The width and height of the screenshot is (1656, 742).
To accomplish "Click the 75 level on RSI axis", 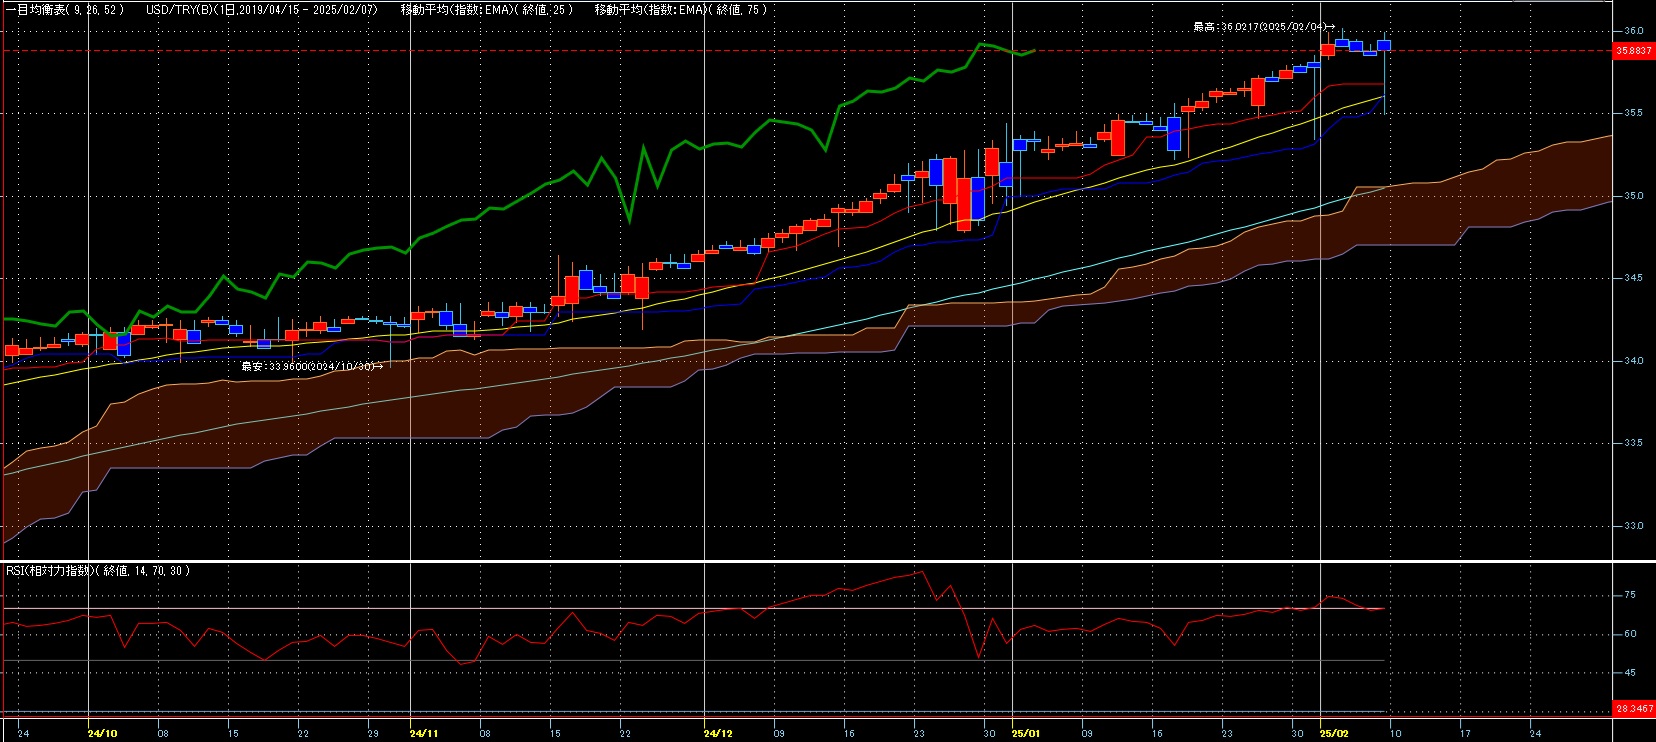I will [x=1630, y=595].
